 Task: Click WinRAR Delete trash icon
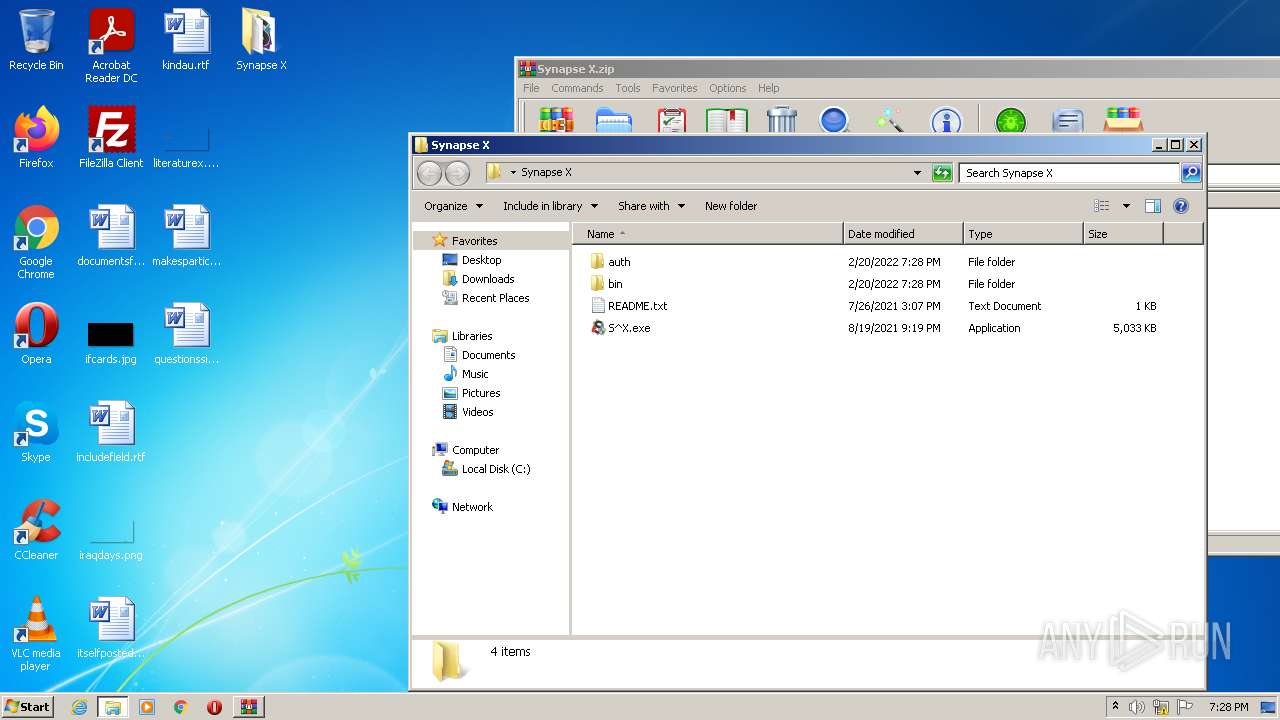point(782,121)
